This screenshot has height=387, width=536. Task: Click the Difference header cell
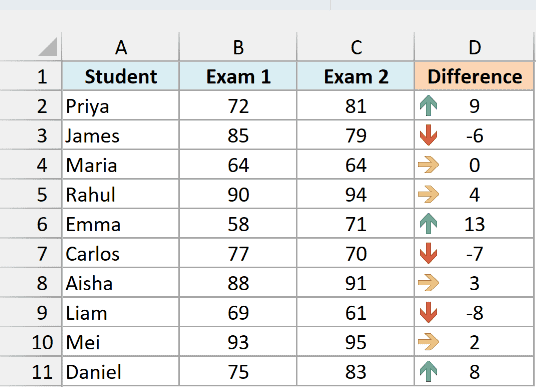coord(474,76)
